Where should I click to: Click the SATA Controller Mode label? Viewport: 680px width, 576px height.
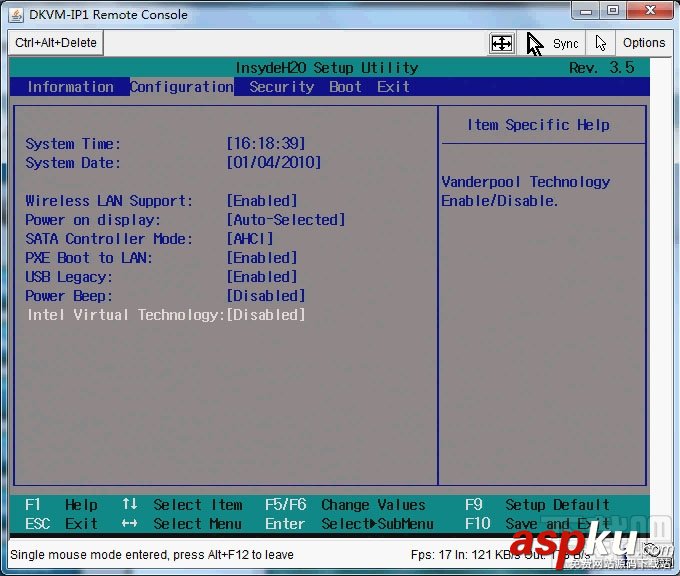pyautogui.click(x=108, y=239)
